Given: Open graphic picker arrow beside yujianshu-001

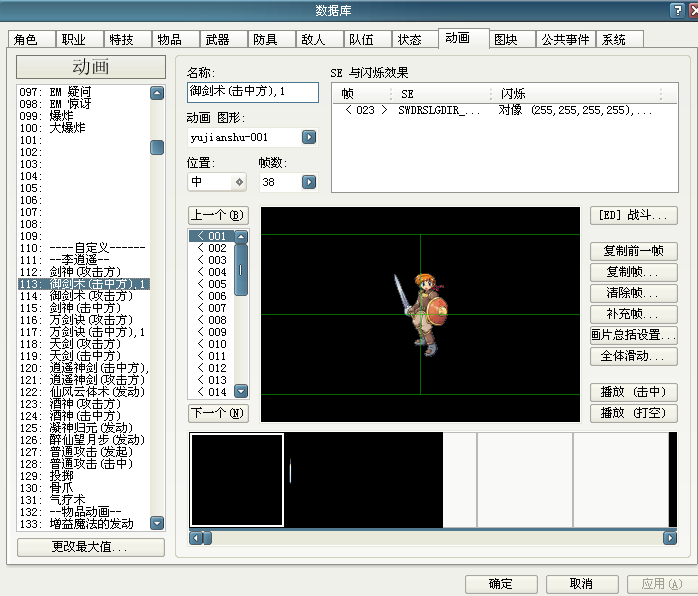Looking at the screenshot, I should point(309,137).
